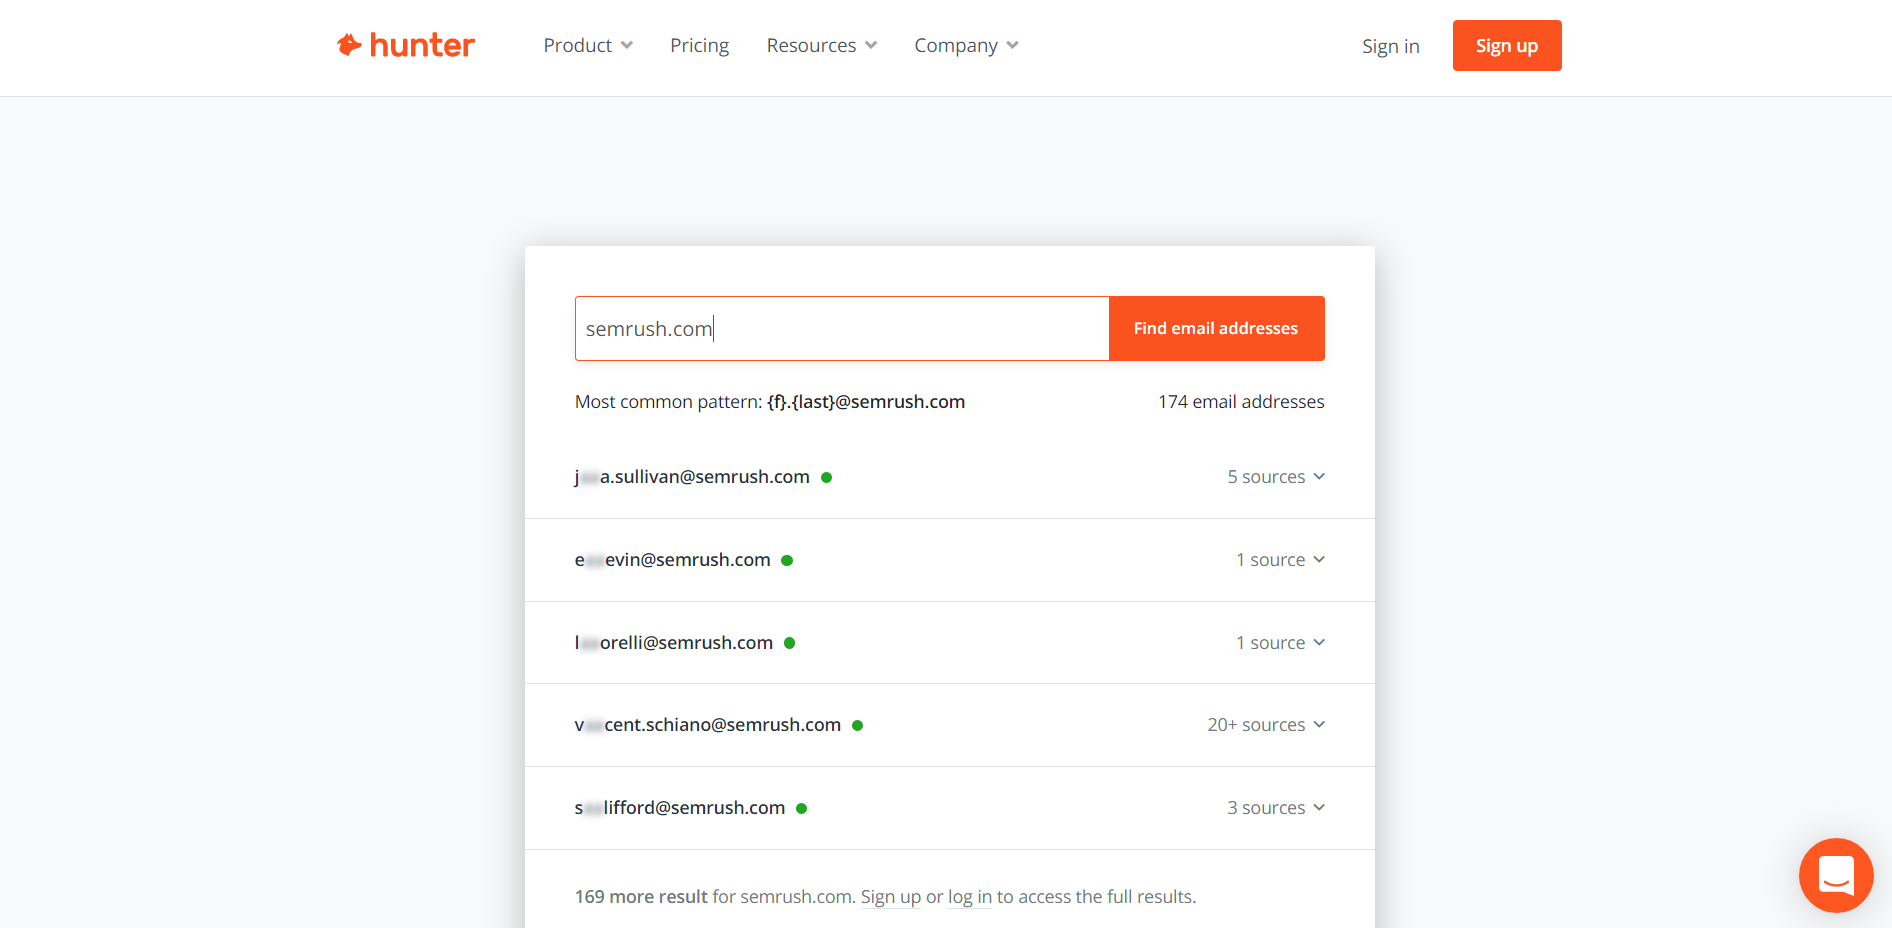
Task: Click the green status dot next to evin@semrush.com
Action: [x=787, y=561]
